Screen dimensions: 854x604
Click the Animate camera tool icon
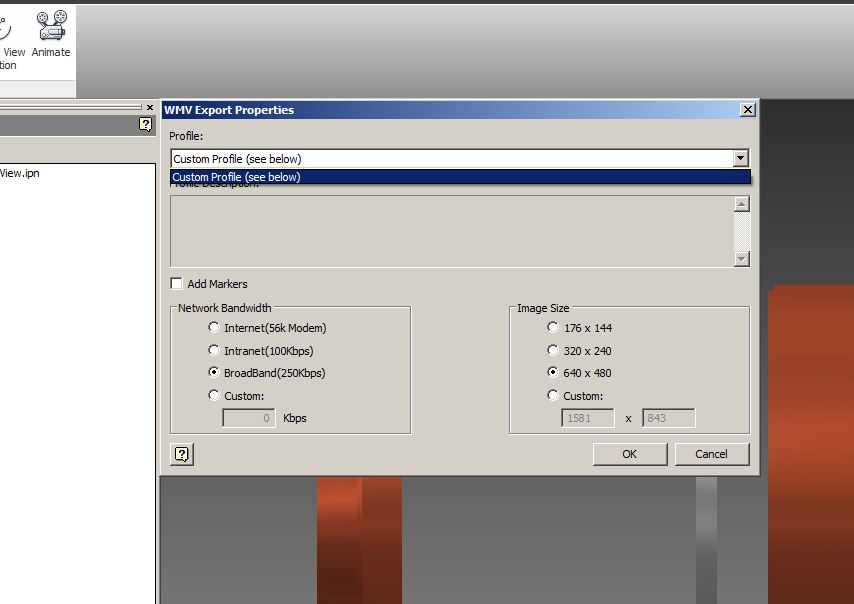point(50,25)
